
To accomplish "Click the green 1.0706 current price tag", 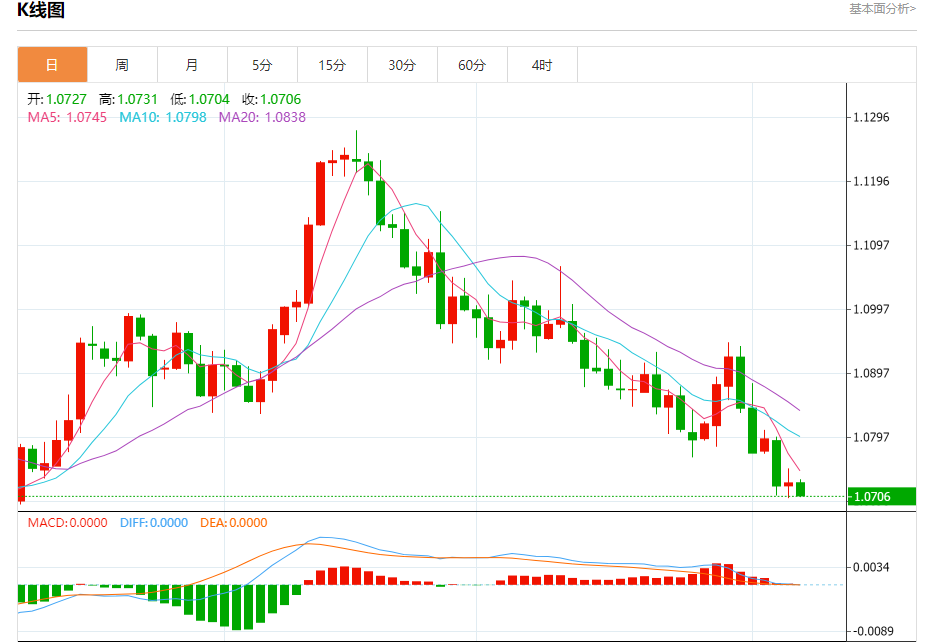I will point(881,497).
